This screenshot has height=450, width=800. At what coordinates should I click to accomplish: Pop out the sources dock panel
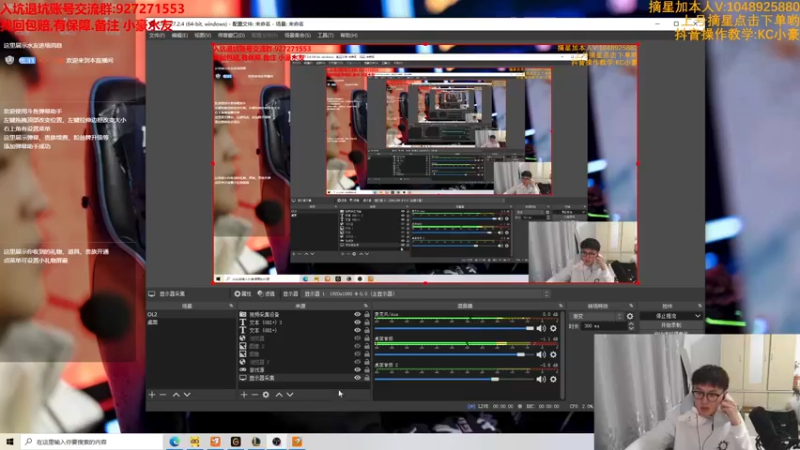tap(365, 306)
